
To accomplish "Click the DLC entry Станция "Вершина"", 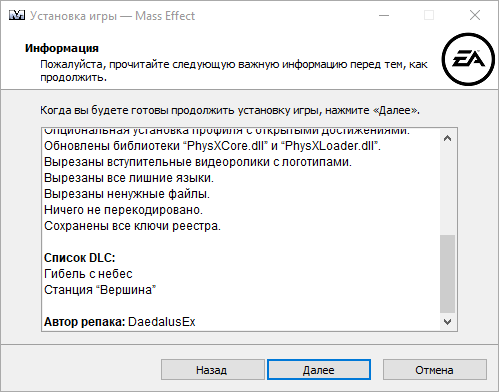I will pos(100,290).
